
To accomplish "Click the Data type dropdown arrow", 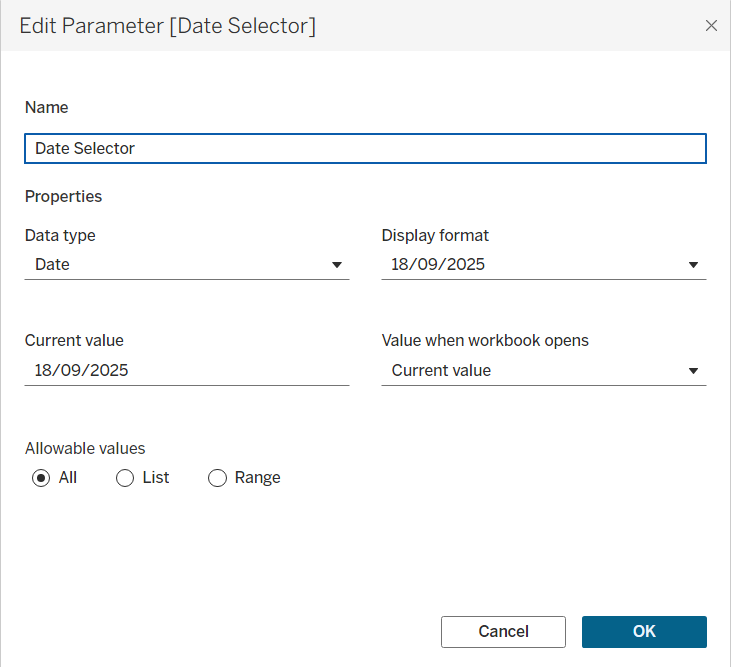I will 336,265.
